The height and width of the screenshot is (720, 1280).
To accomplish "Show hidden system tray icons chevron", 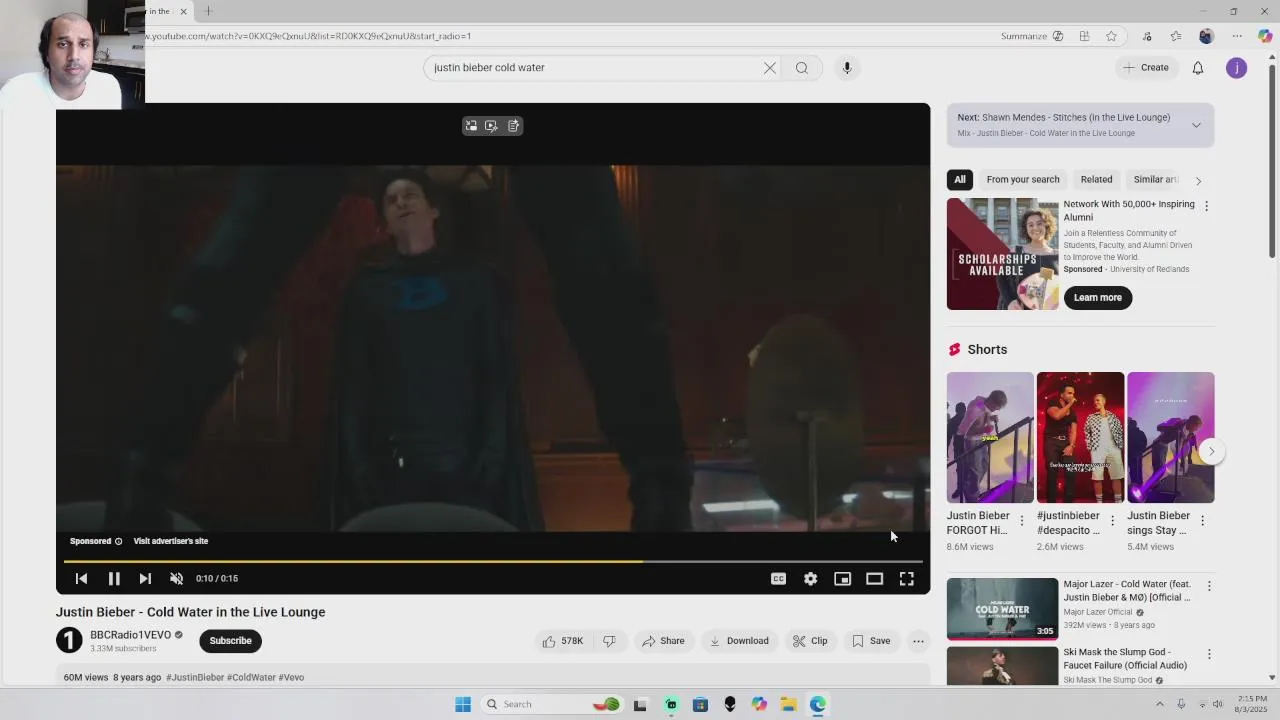I will (x=1160, y=704).
